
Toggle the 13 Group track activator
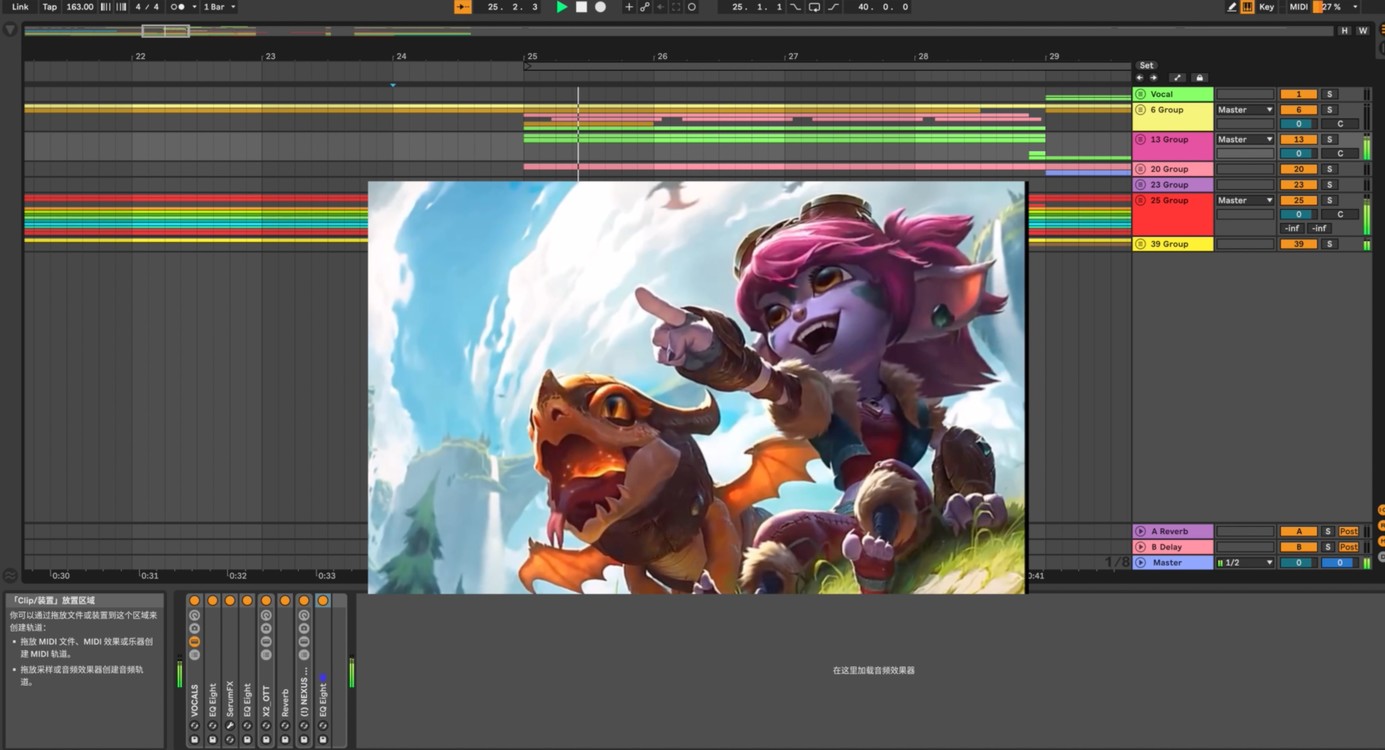point(1299,140)
